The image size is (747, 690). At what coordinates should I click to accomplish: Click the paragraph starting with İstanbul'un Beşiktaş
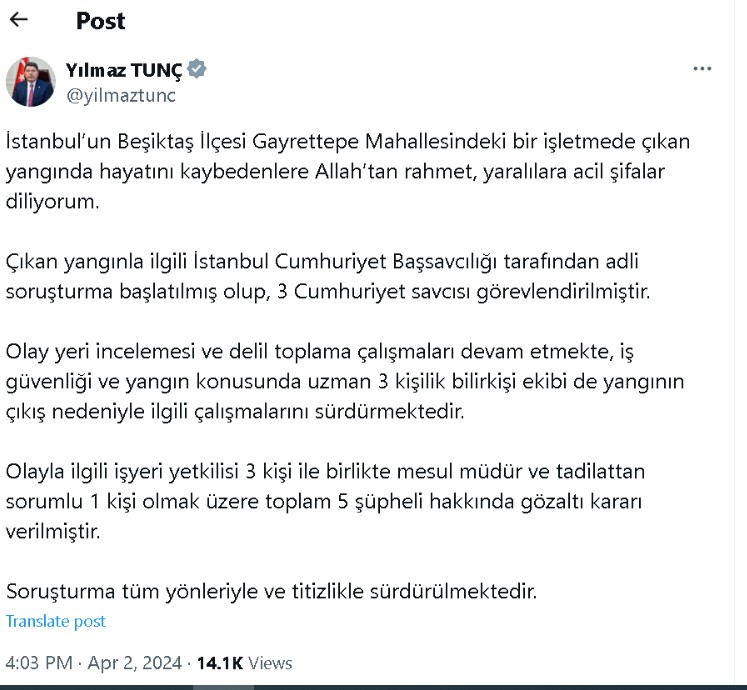click(347, 171)
